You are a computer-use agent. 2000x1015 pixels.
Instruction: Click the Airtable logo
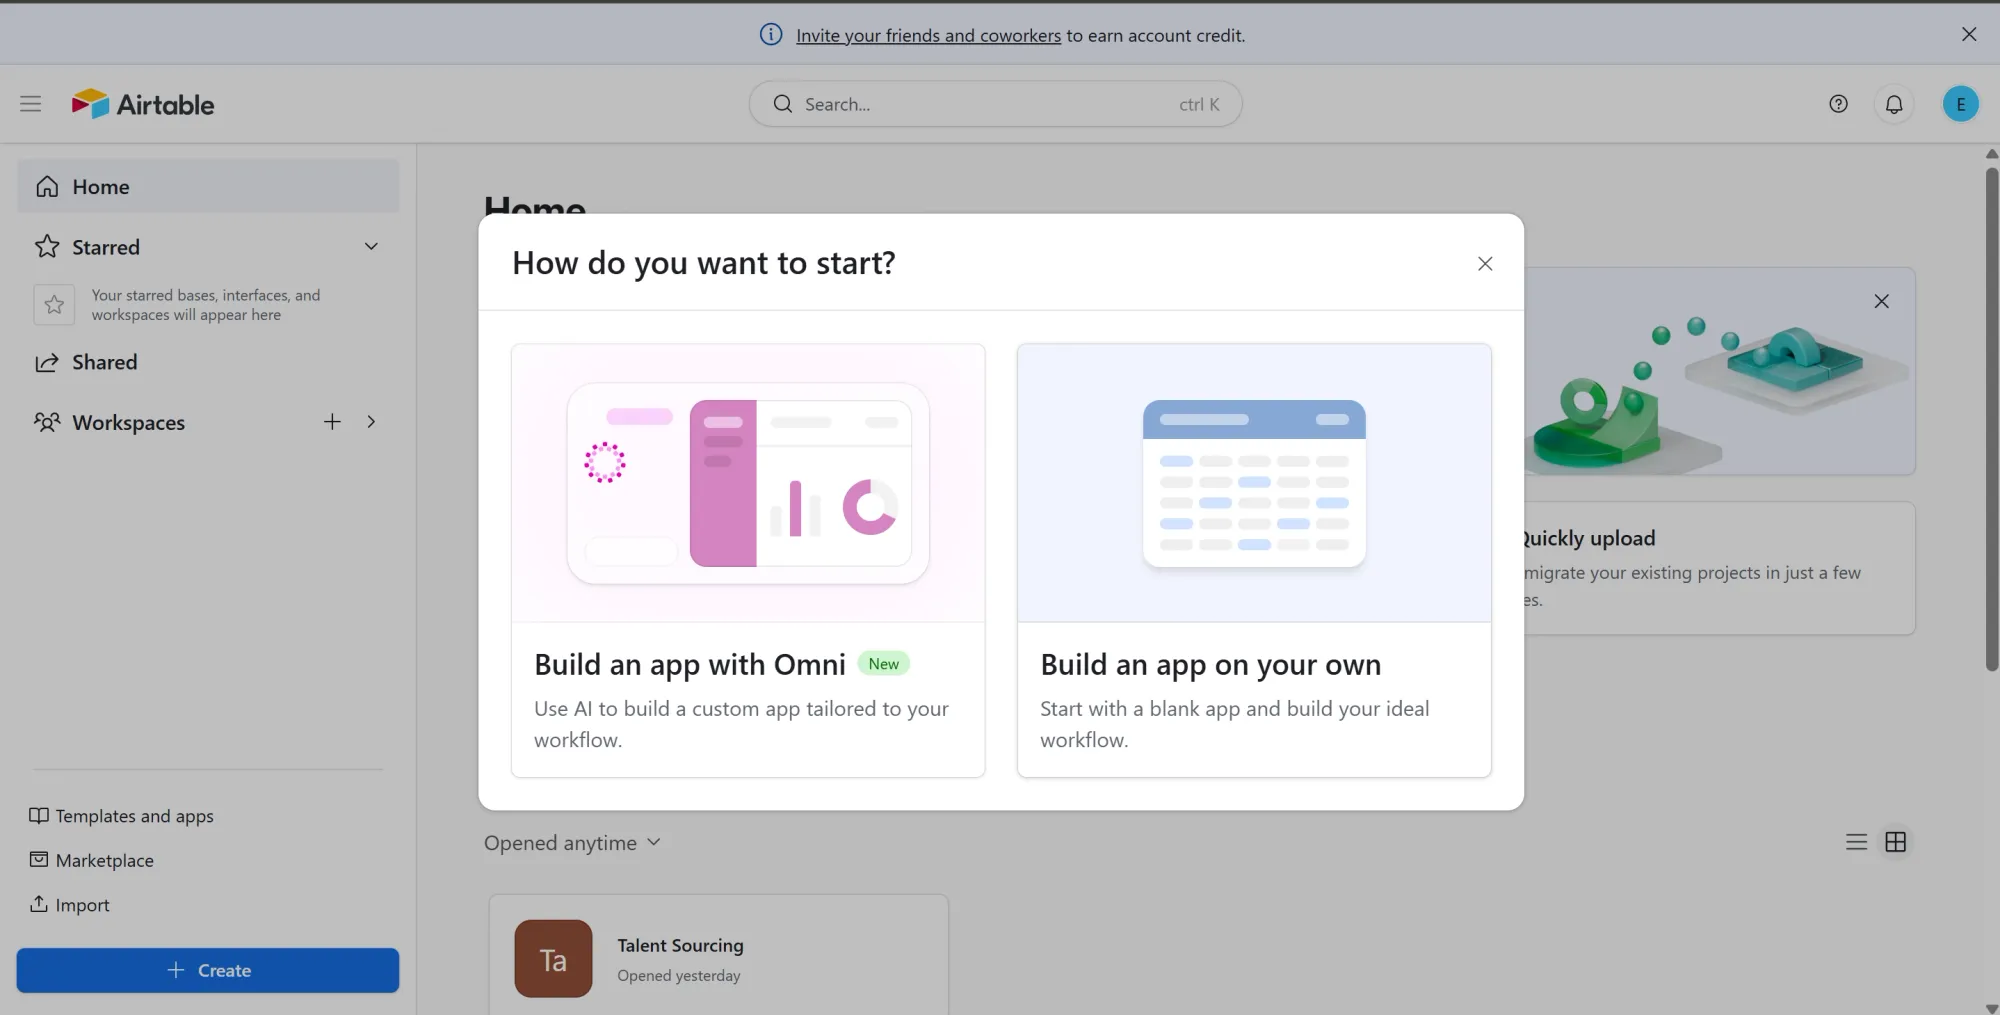click(x=143, y=104)
